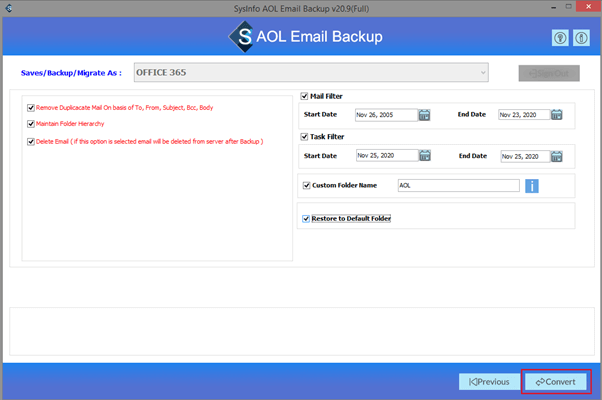The image size is (602, 400).
Task: Go back with the Previous button
Action: point(489,382)
